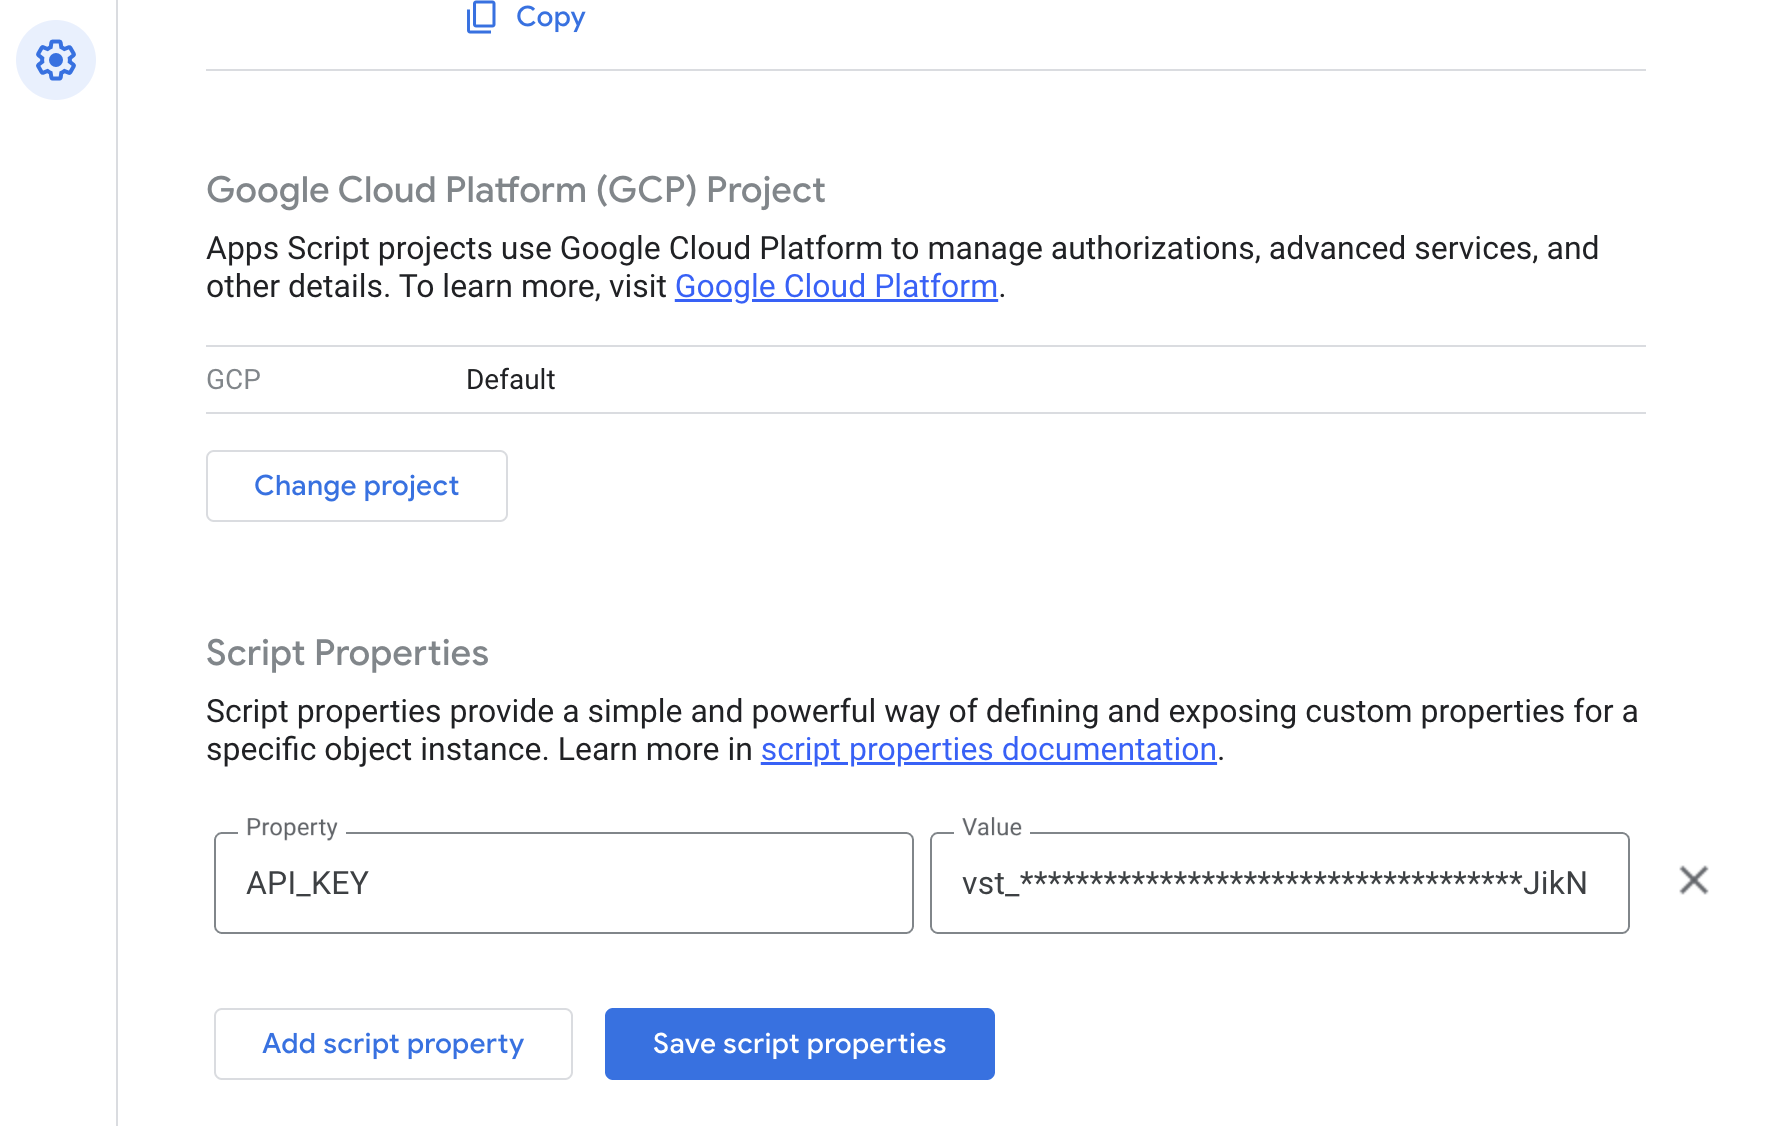Open script properties documentation link
Viewport: 1766px width, 1126px height.
[988, 749]
